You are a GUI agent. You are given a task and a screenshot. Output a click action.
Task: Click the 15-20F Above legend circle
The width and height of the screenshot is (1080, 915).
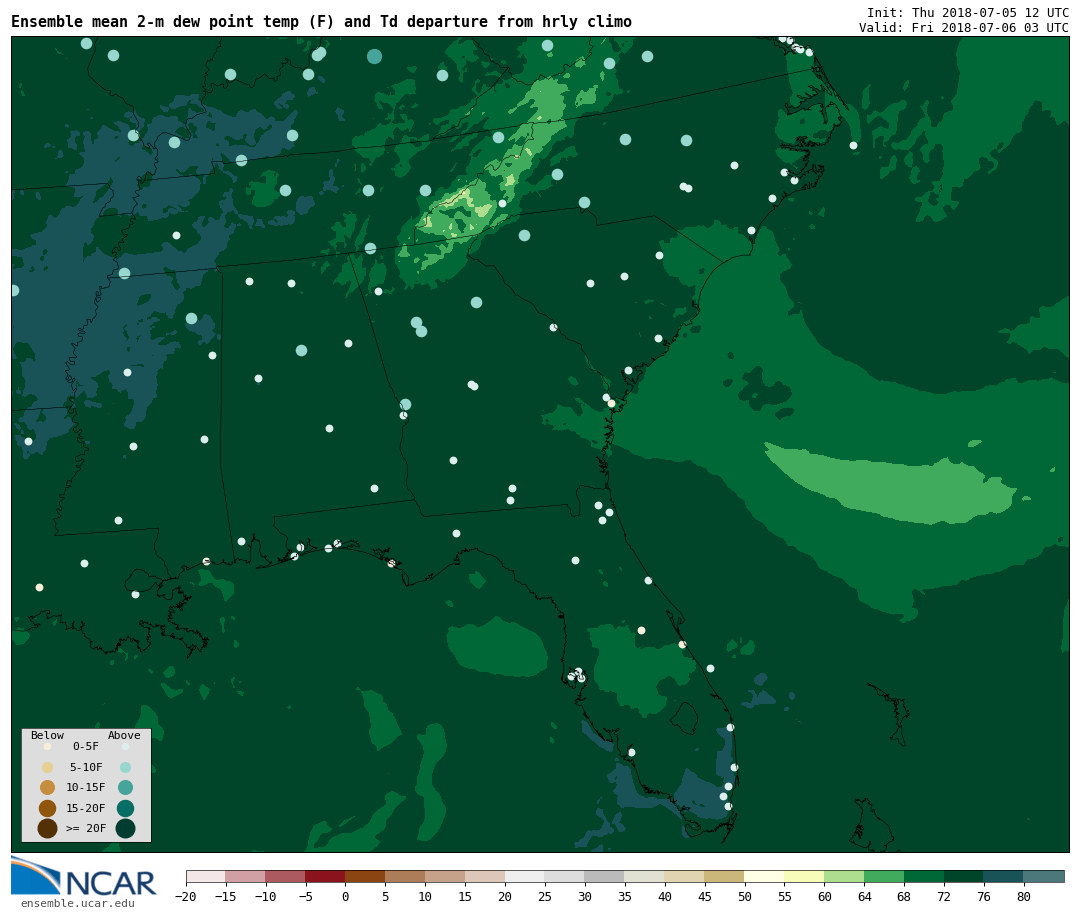[x=125, y=808]
